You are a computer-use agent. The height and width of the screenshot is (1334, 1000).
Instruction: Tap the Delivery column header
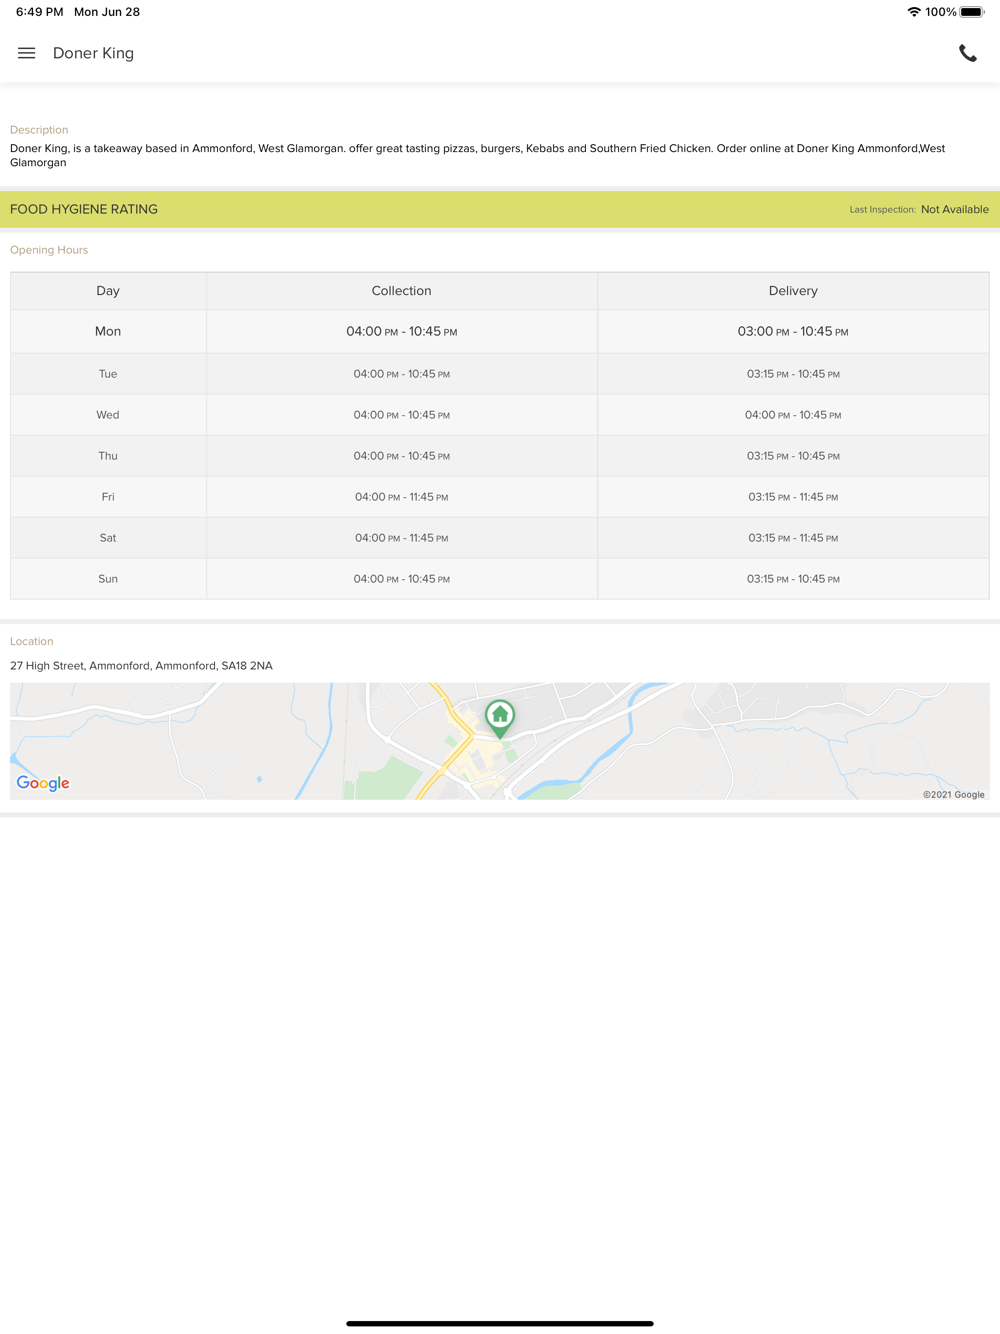[793, 291]
